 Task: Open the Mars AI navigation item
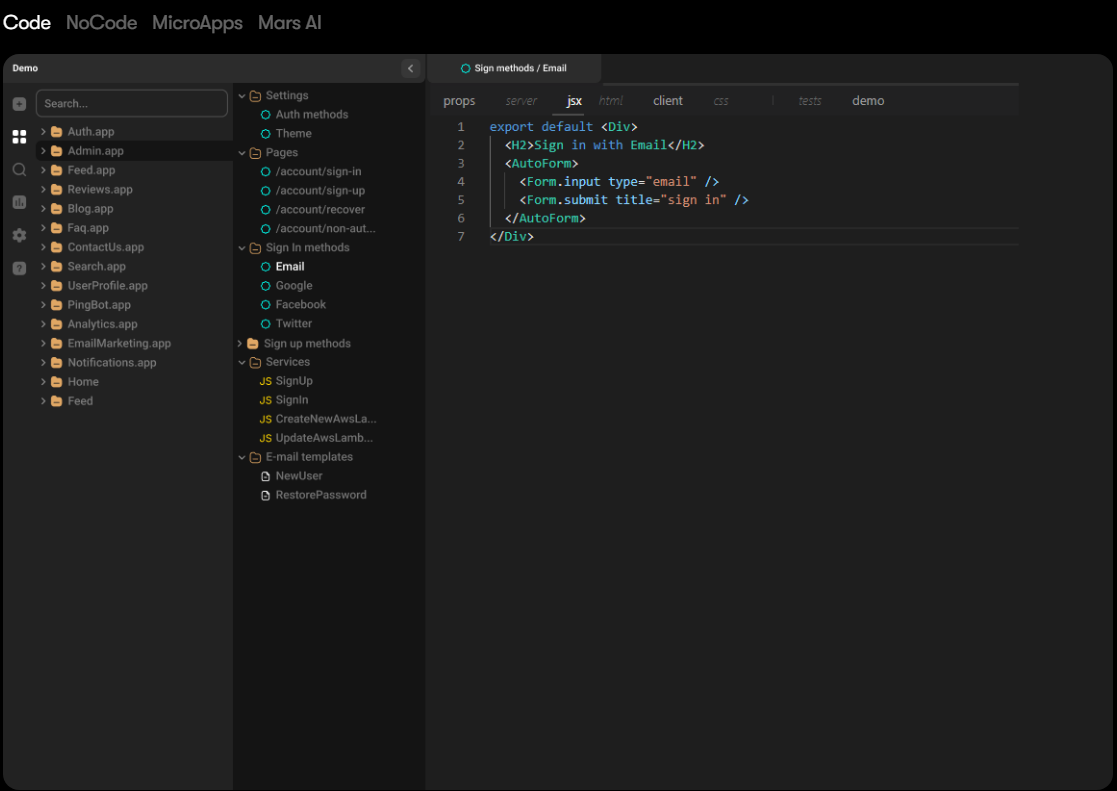[289, 23]
